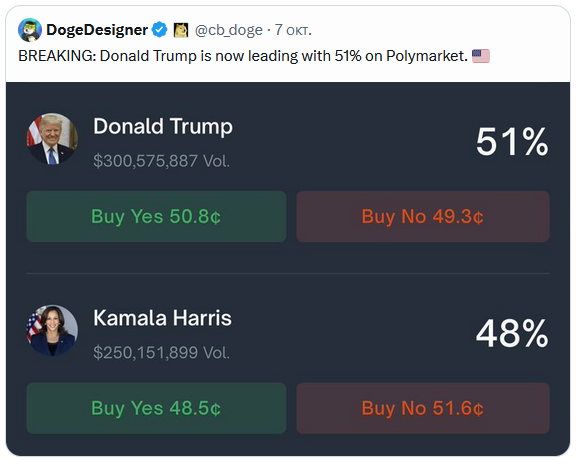Click the Donald Trump name heading
Image resolution: width=580 pixels, height=465 pixels.
[x=163, y=127]
